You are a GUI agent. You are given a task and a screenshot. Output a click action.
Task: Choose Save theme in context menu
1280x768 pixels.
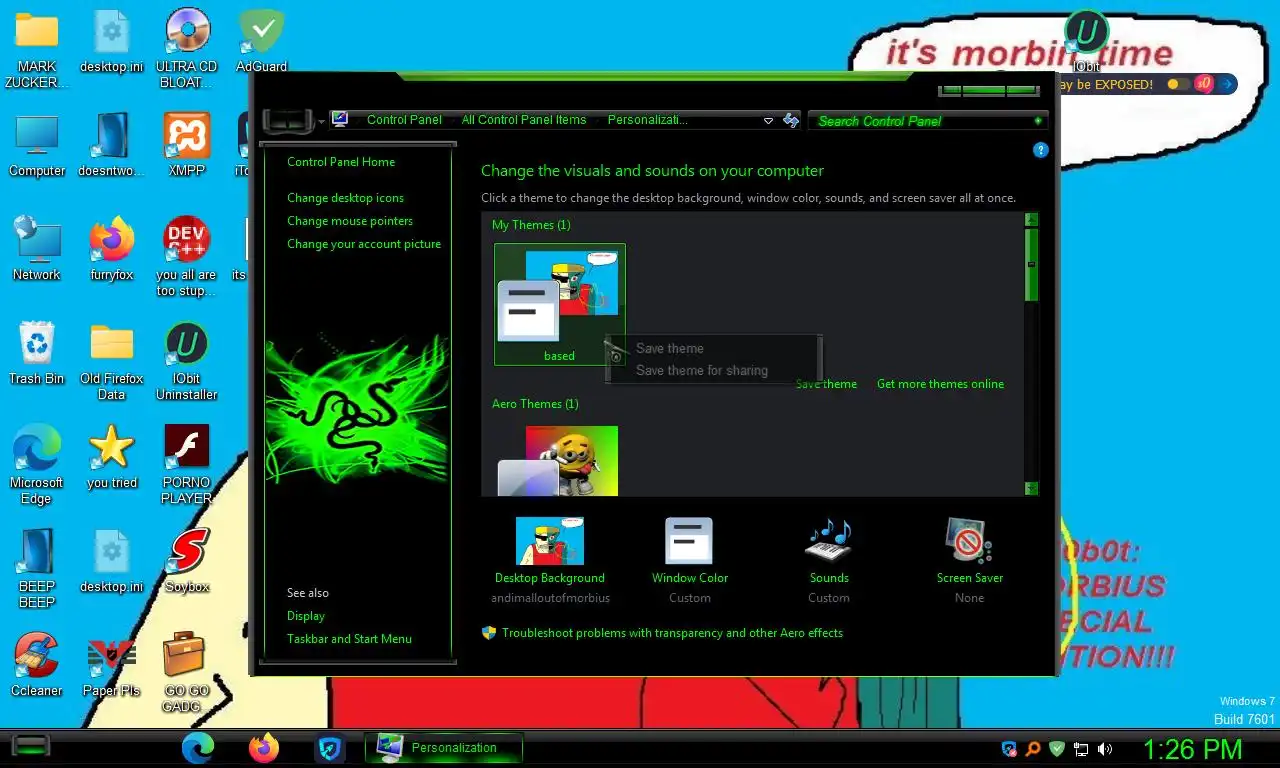tap(670, 348)
